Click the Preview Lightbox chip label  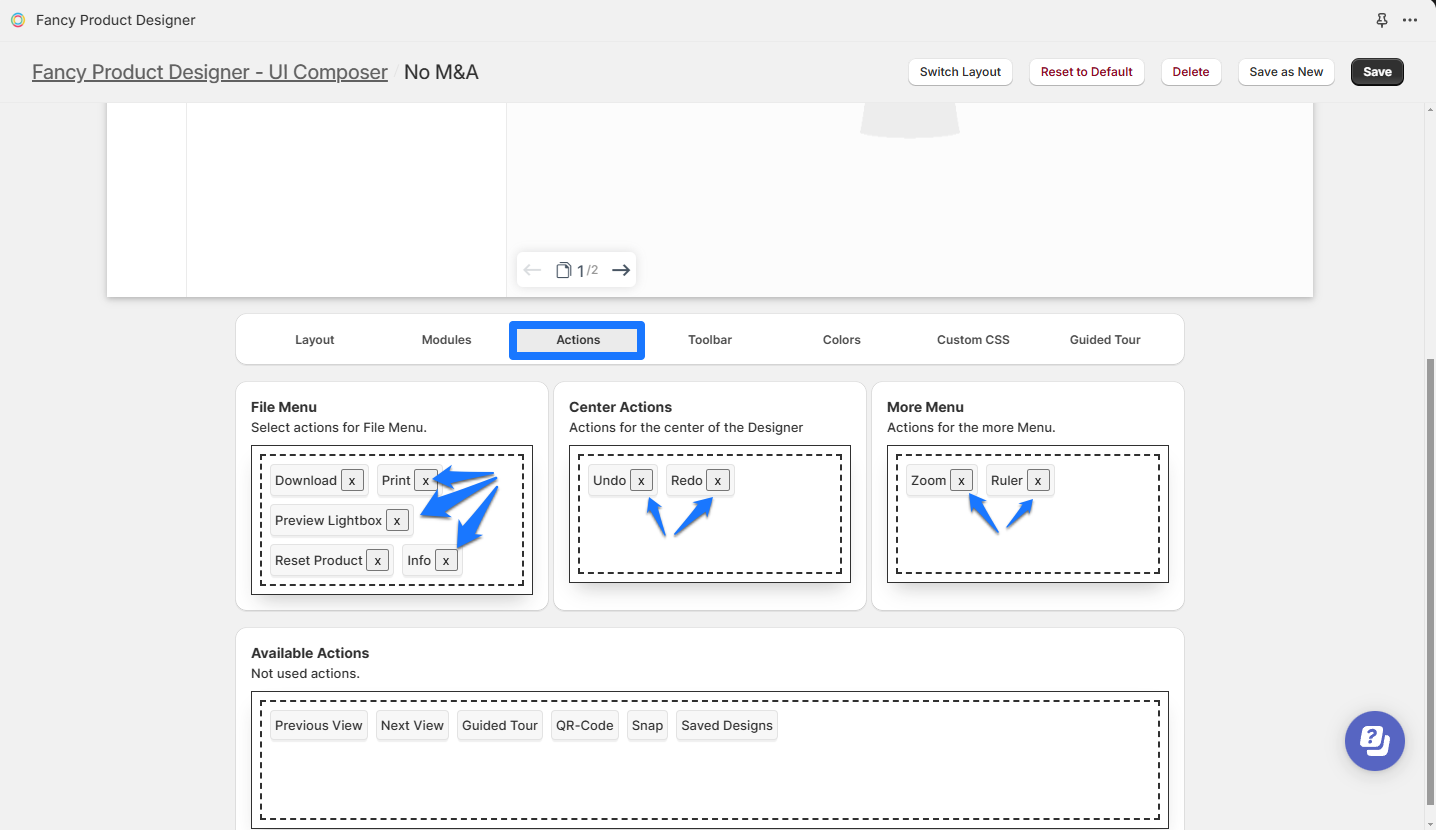click(329, 521)
